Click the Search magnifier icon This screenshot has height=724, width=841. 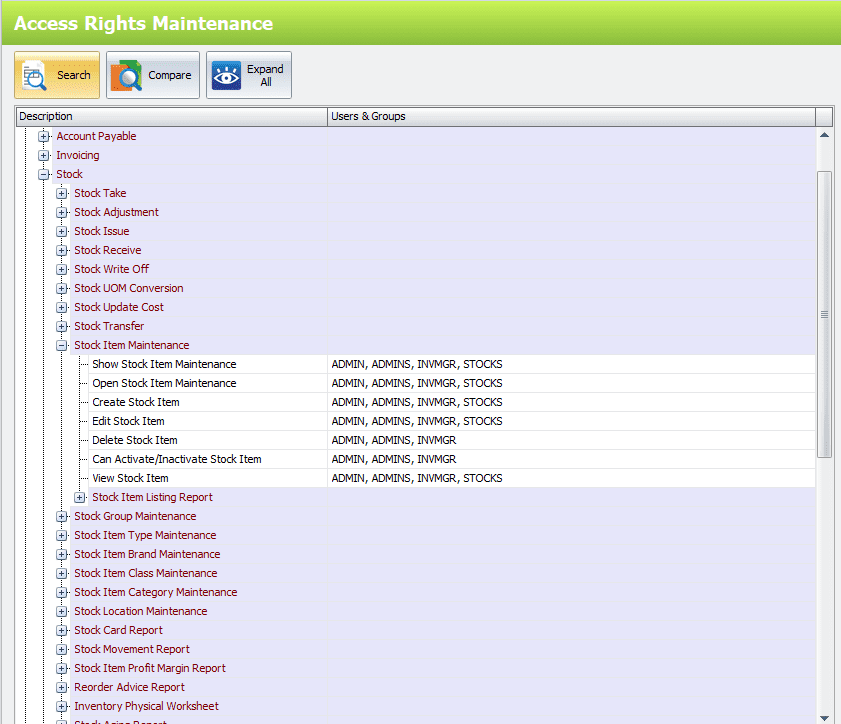[35, 76]
